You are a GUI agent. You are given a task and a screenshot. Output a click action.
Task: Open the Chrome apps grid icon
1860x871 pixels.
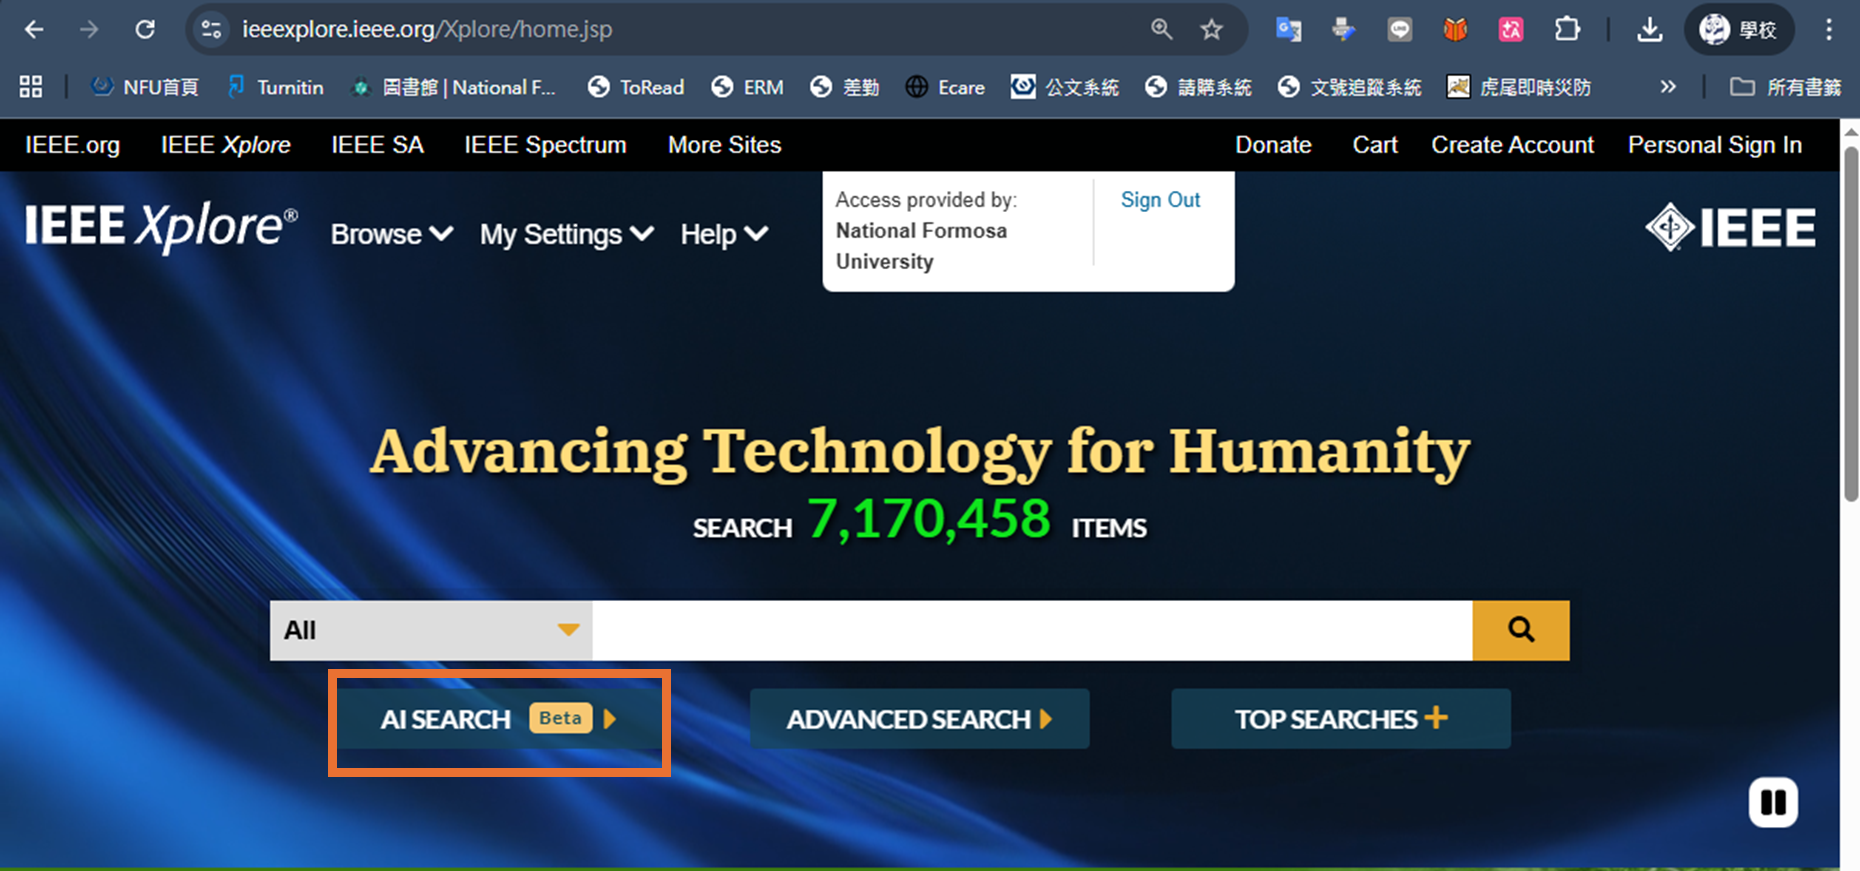pos(31,87)
